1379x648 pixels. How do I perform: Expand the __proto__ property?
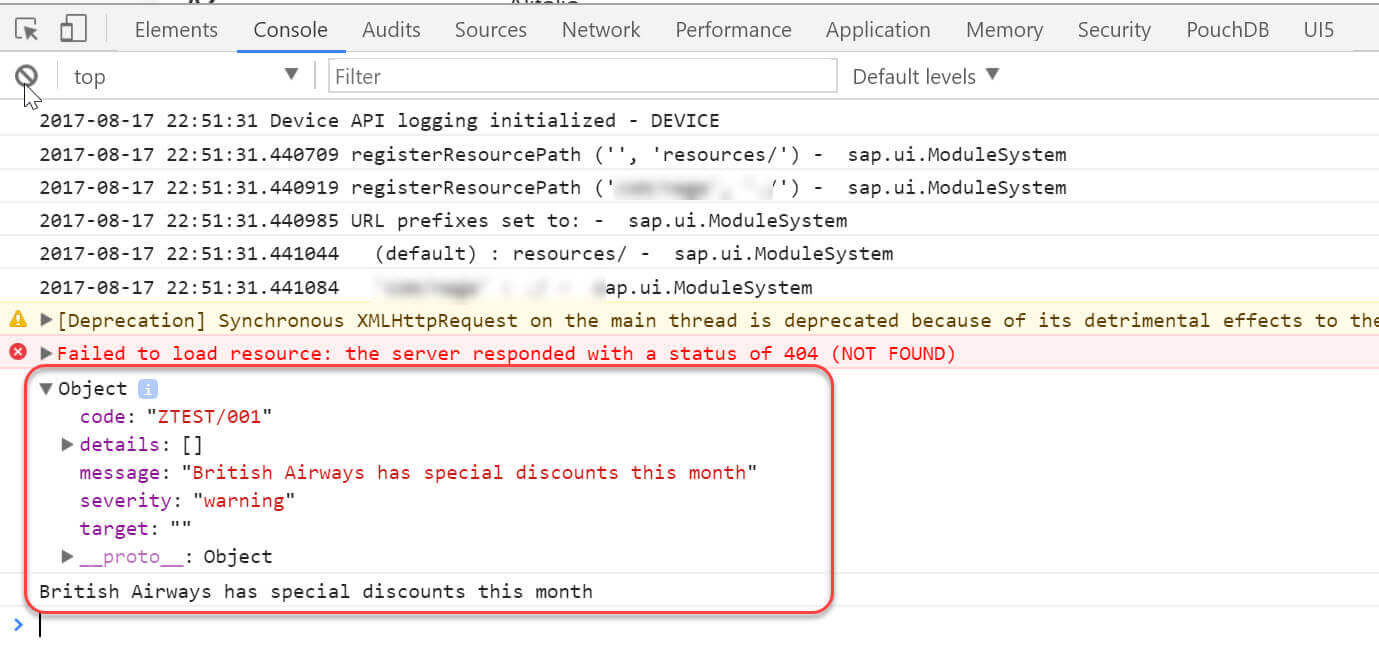pos(67,556)
